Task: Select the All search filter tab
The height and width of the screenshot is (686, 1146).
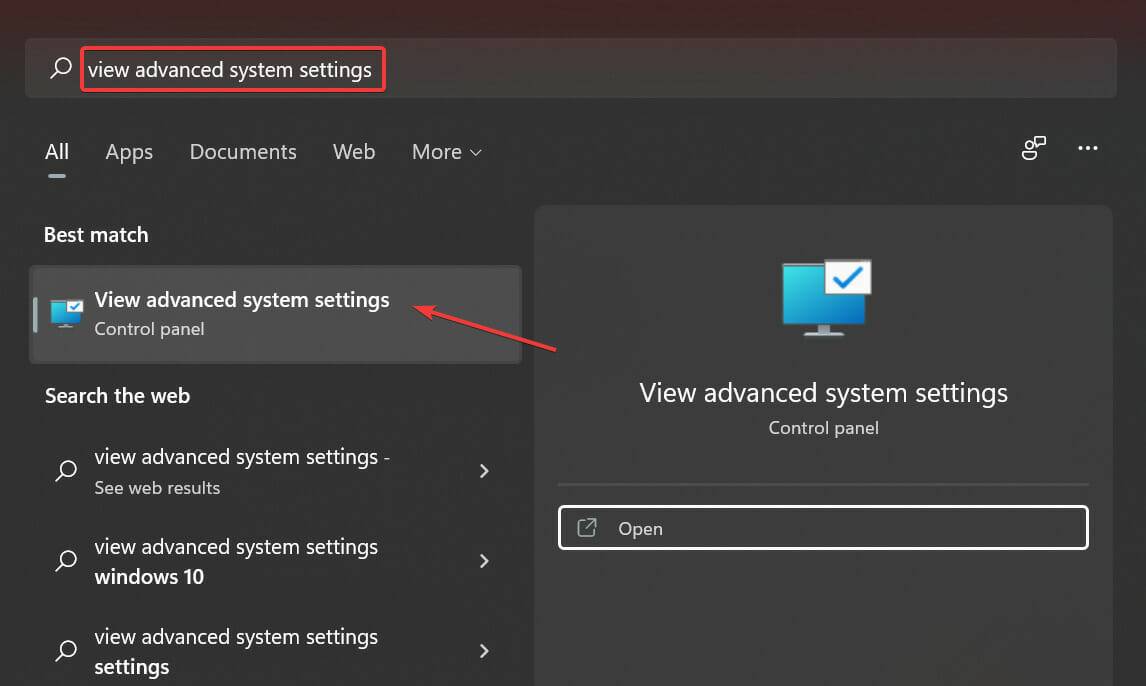Action: [56, 152]
